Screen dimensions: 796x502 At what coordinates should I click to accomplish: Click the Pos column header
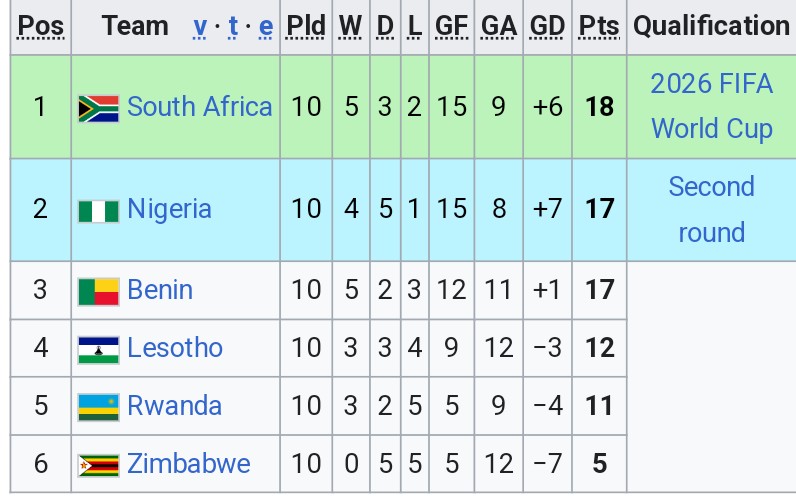click(41, 26)
